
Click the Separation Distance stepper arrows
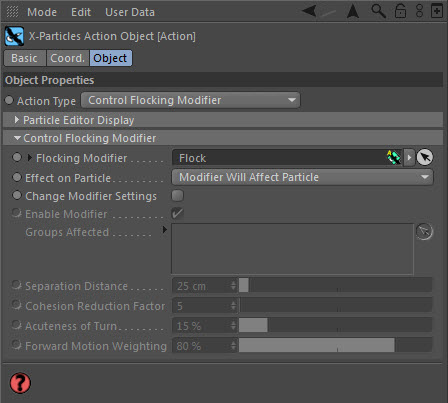233,286
